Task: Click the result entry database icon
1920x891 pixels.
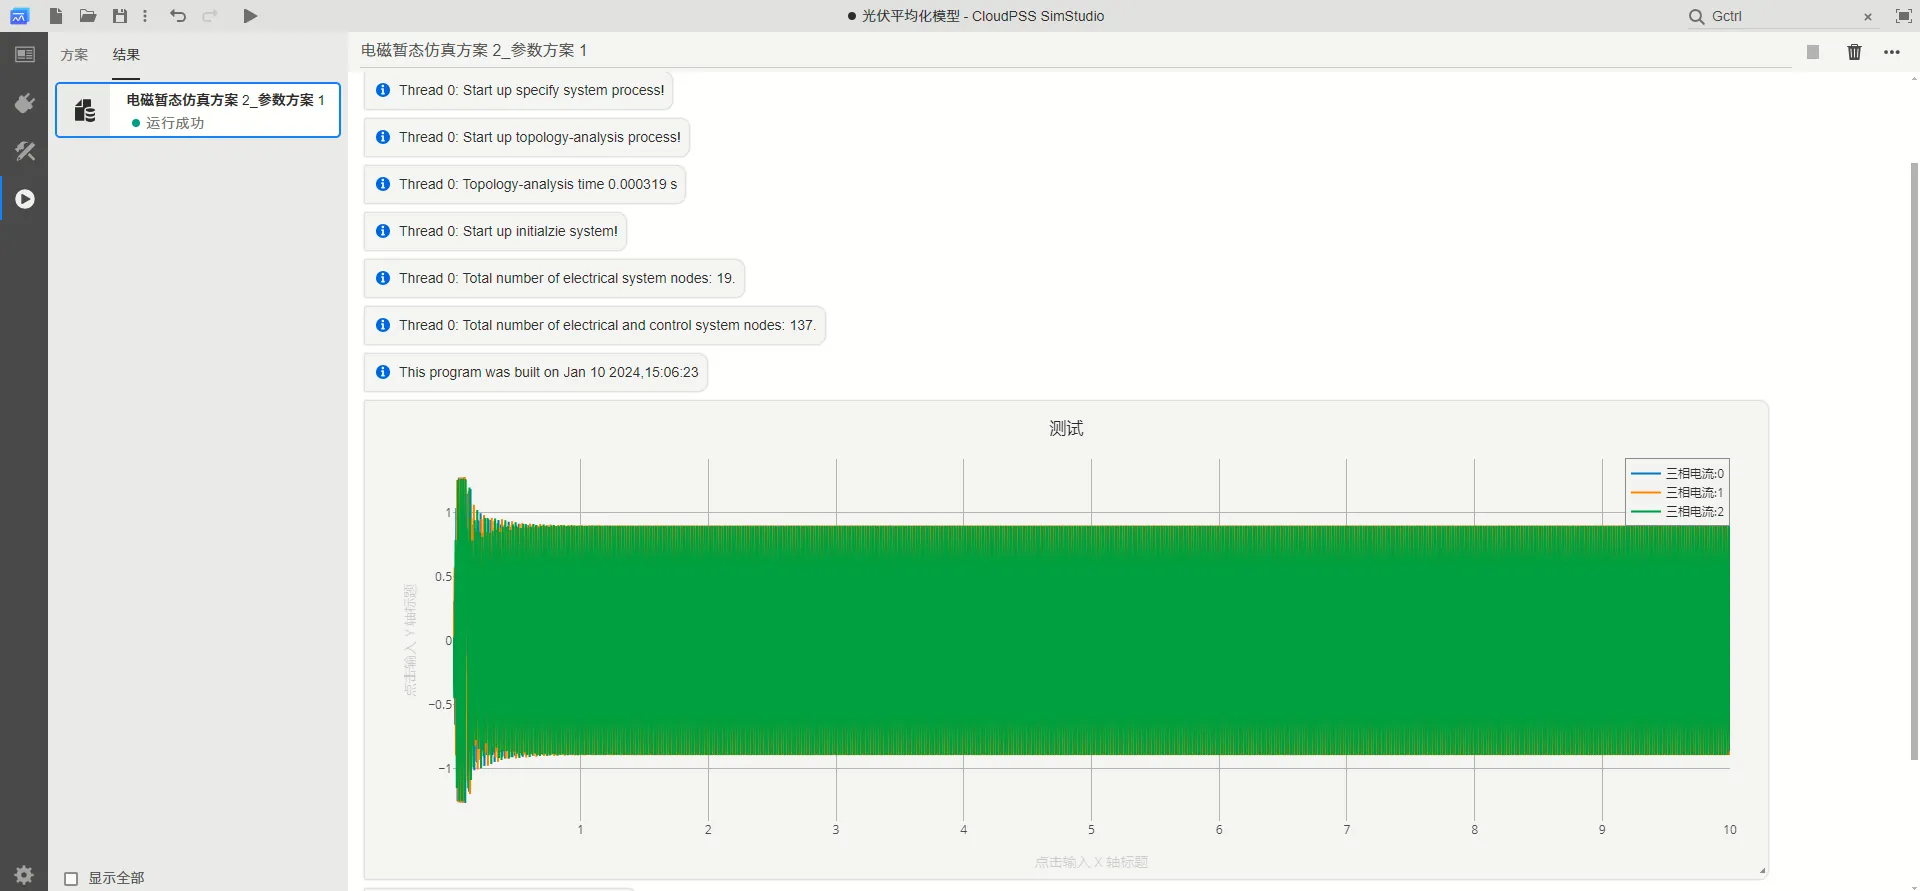Action: click(x=85, y=110)
